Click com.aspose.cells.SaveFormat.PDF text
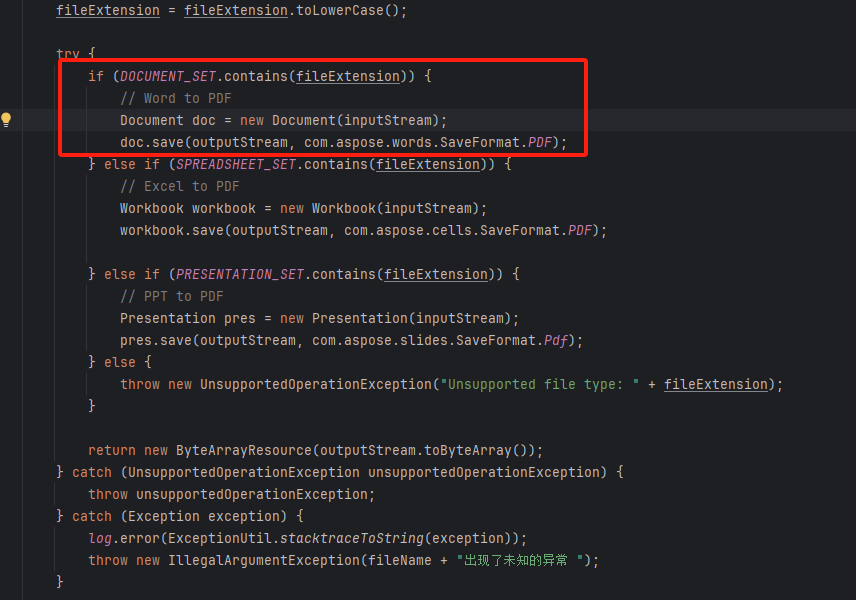 pyautogui.click(x=468, y=230)
